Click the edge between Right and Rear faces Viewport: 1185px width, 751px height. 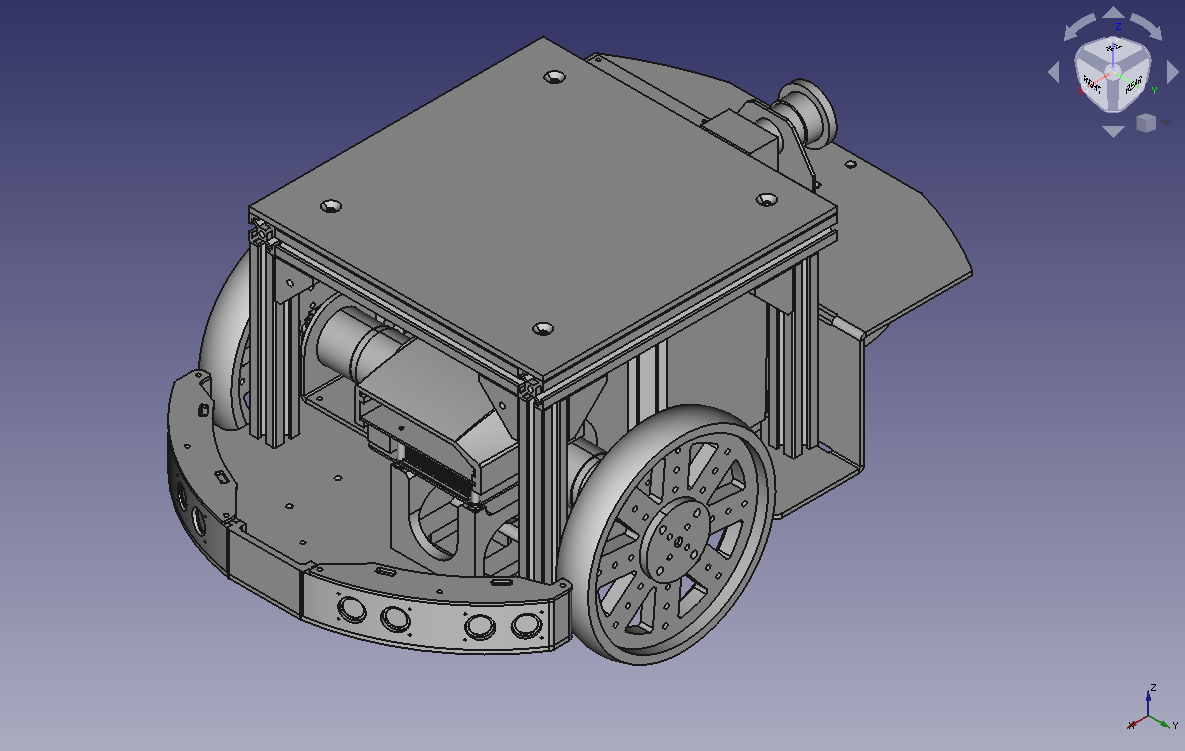pyautogui.click(x=1113, y=94)
